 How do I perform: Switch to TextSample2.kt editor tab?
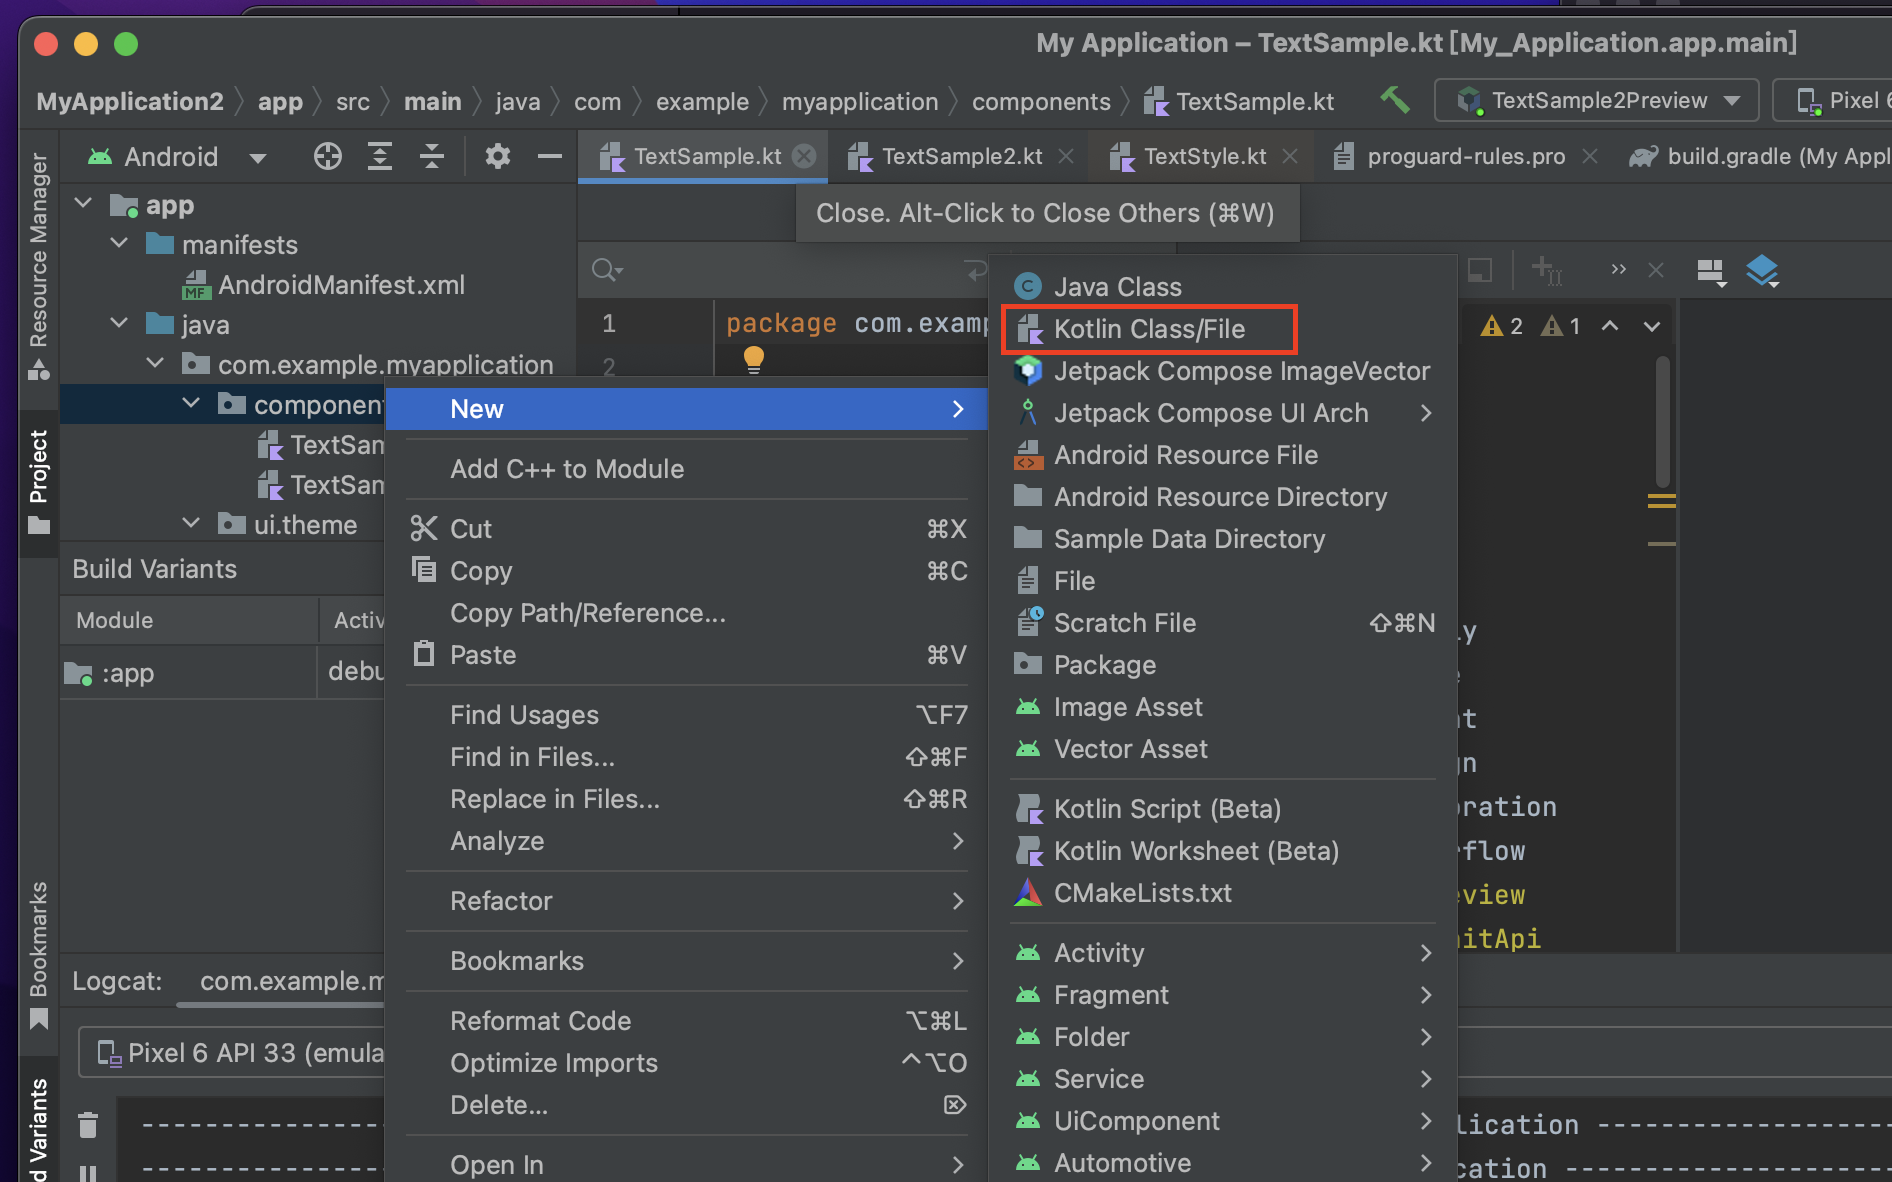961,156
